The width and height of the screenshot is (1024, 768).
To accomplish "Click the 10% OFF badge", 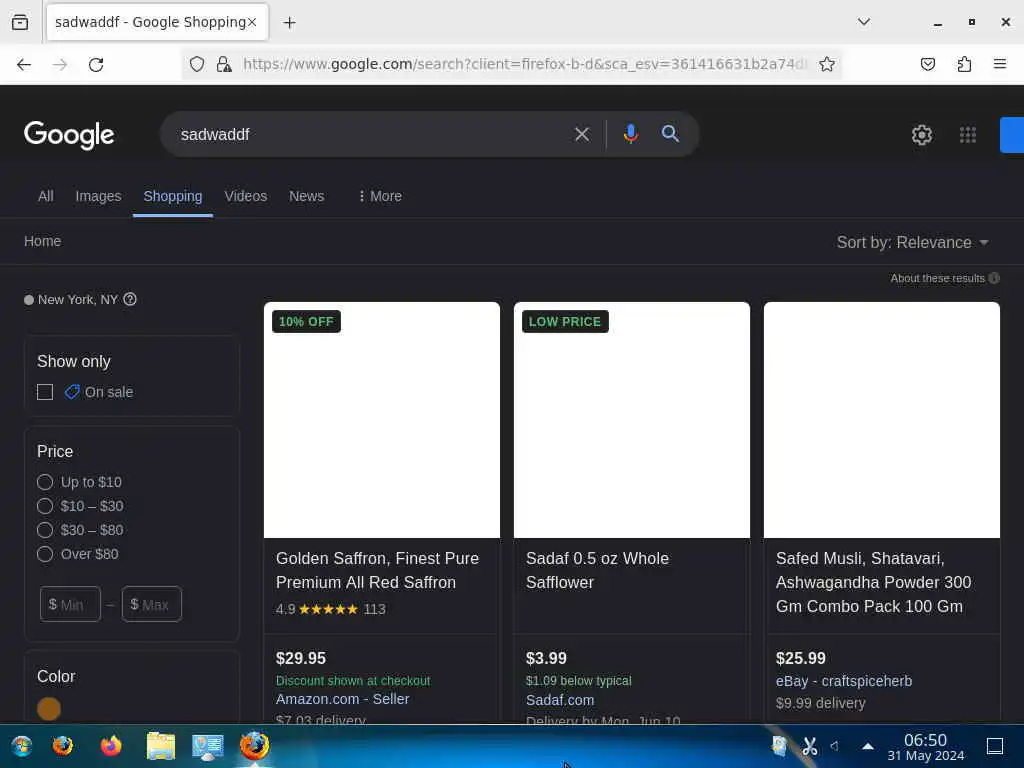I will pyautogui.click(x=306, y=321).
